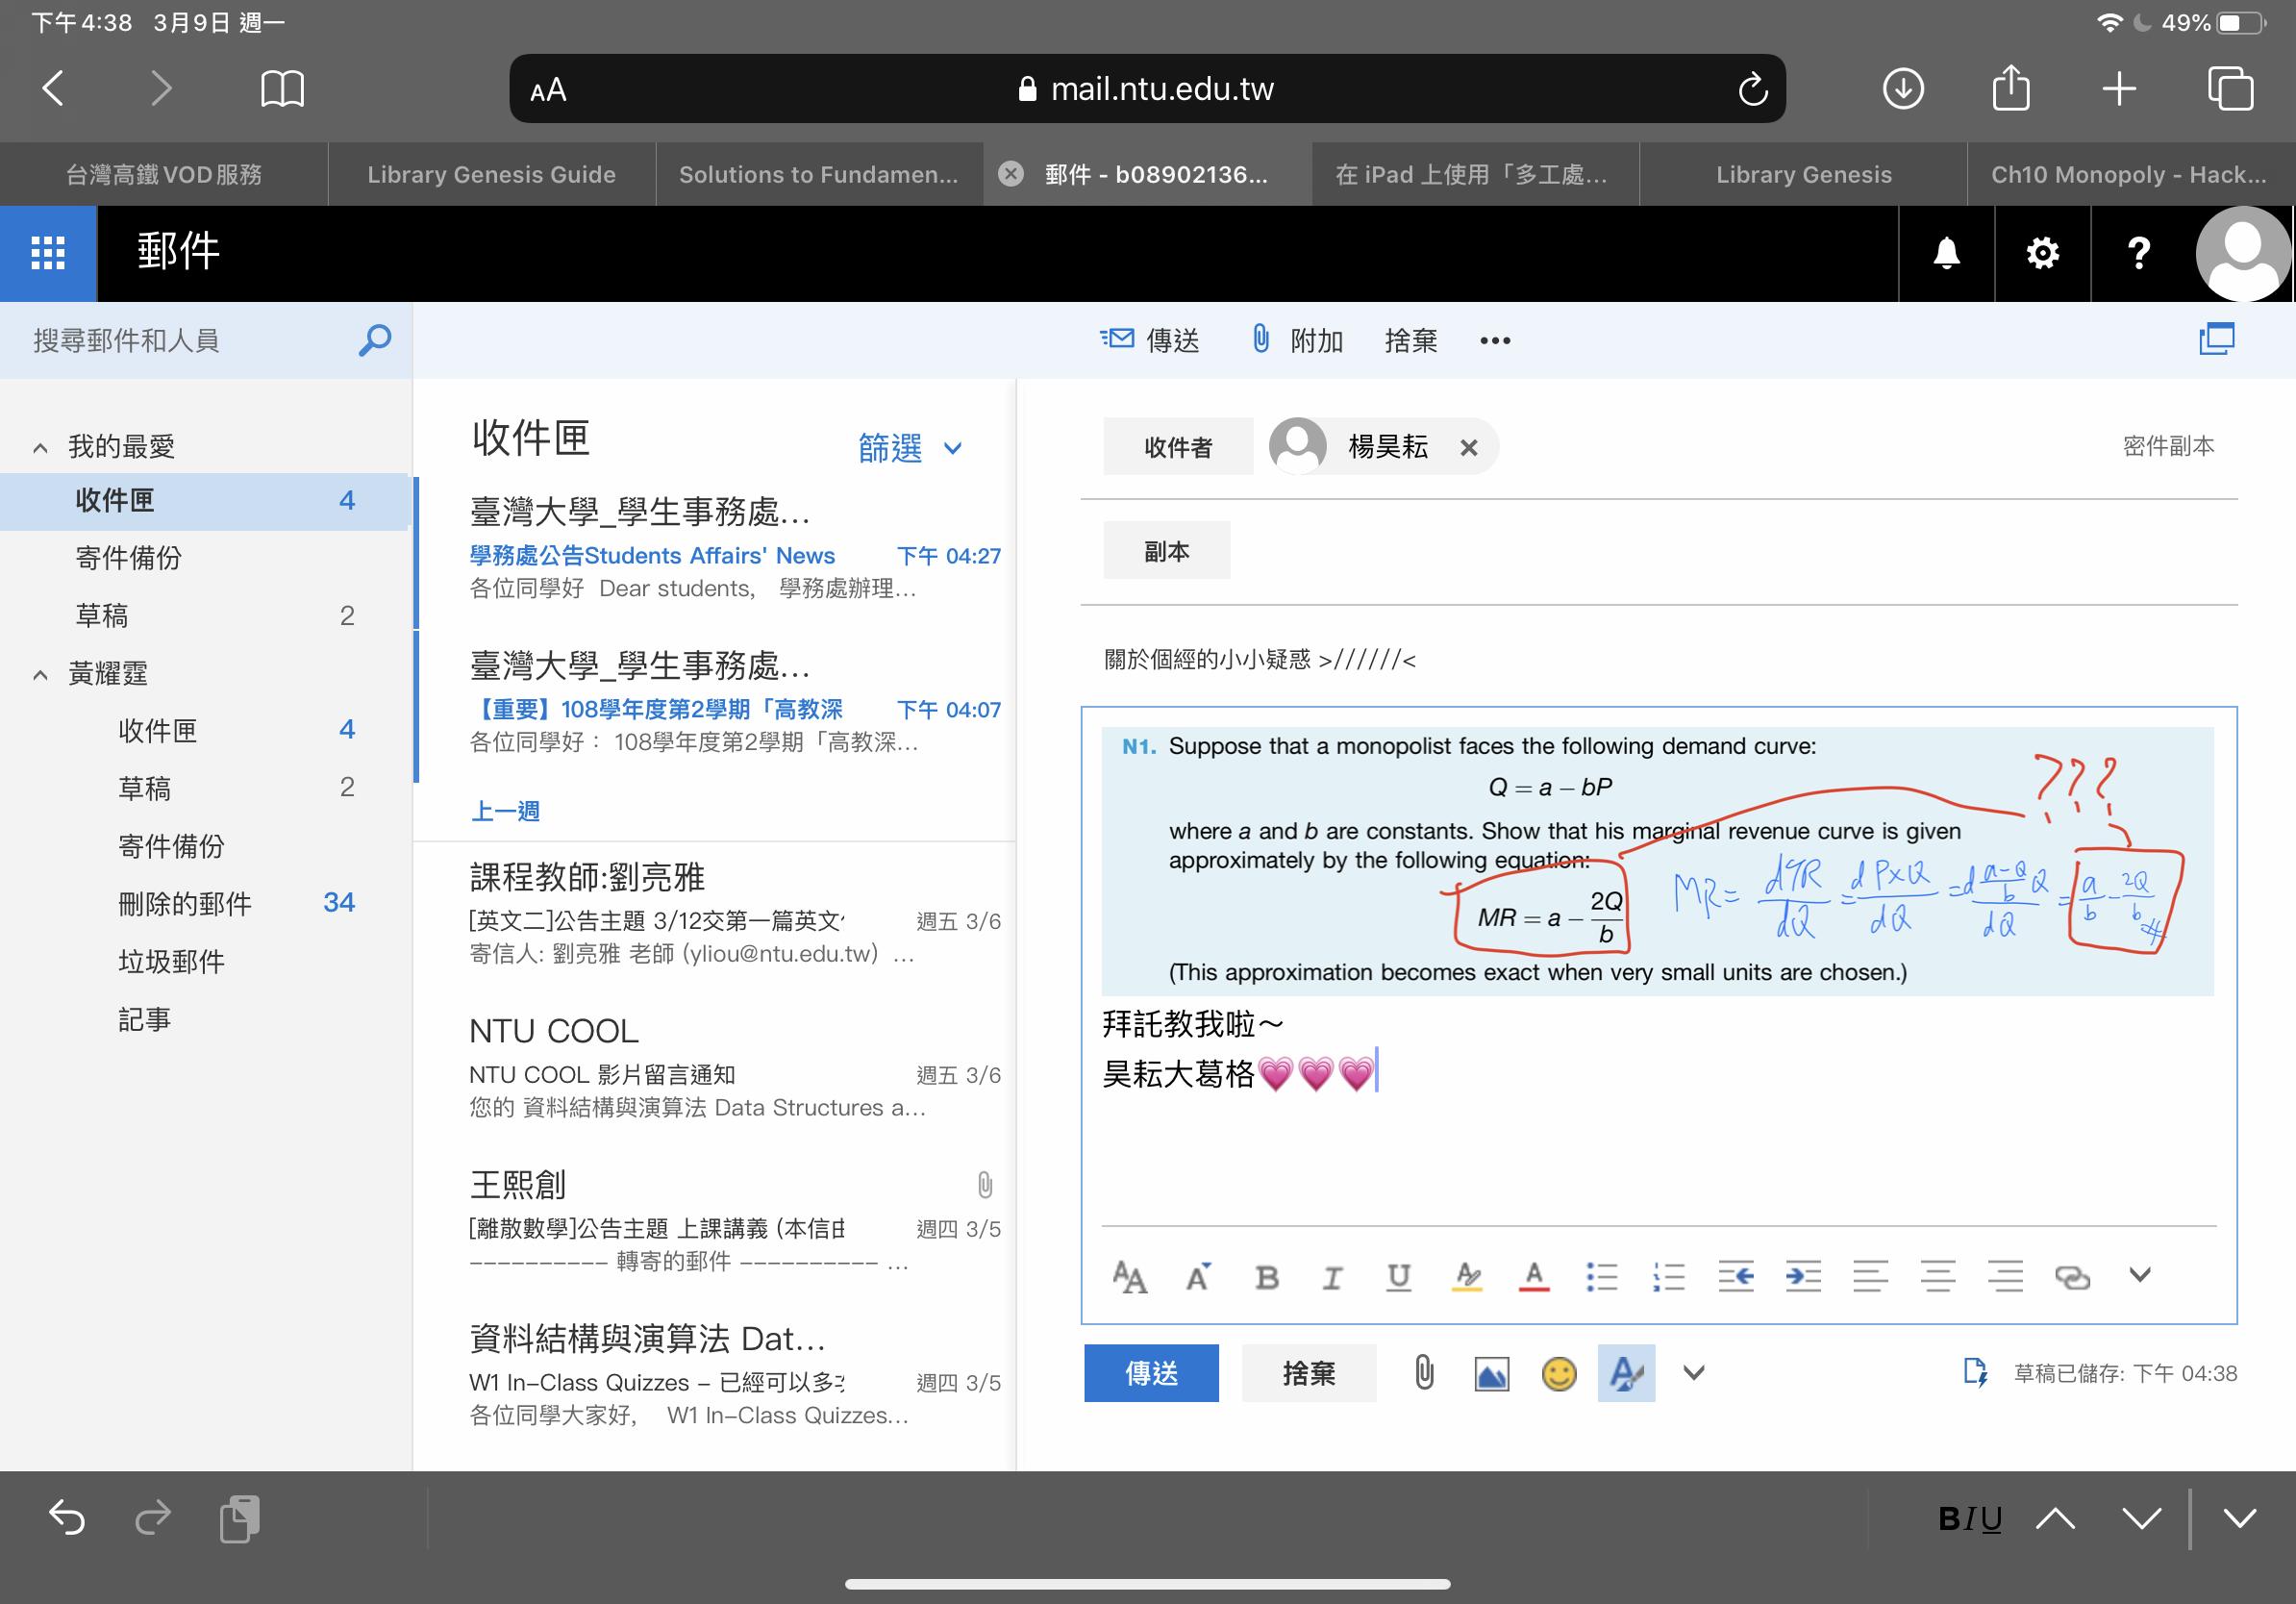This screenshot has height=1604, width=2296.
Task: Remove recipient 楊昊耘
Action: pyautogui.click(x=1468, y=448)
